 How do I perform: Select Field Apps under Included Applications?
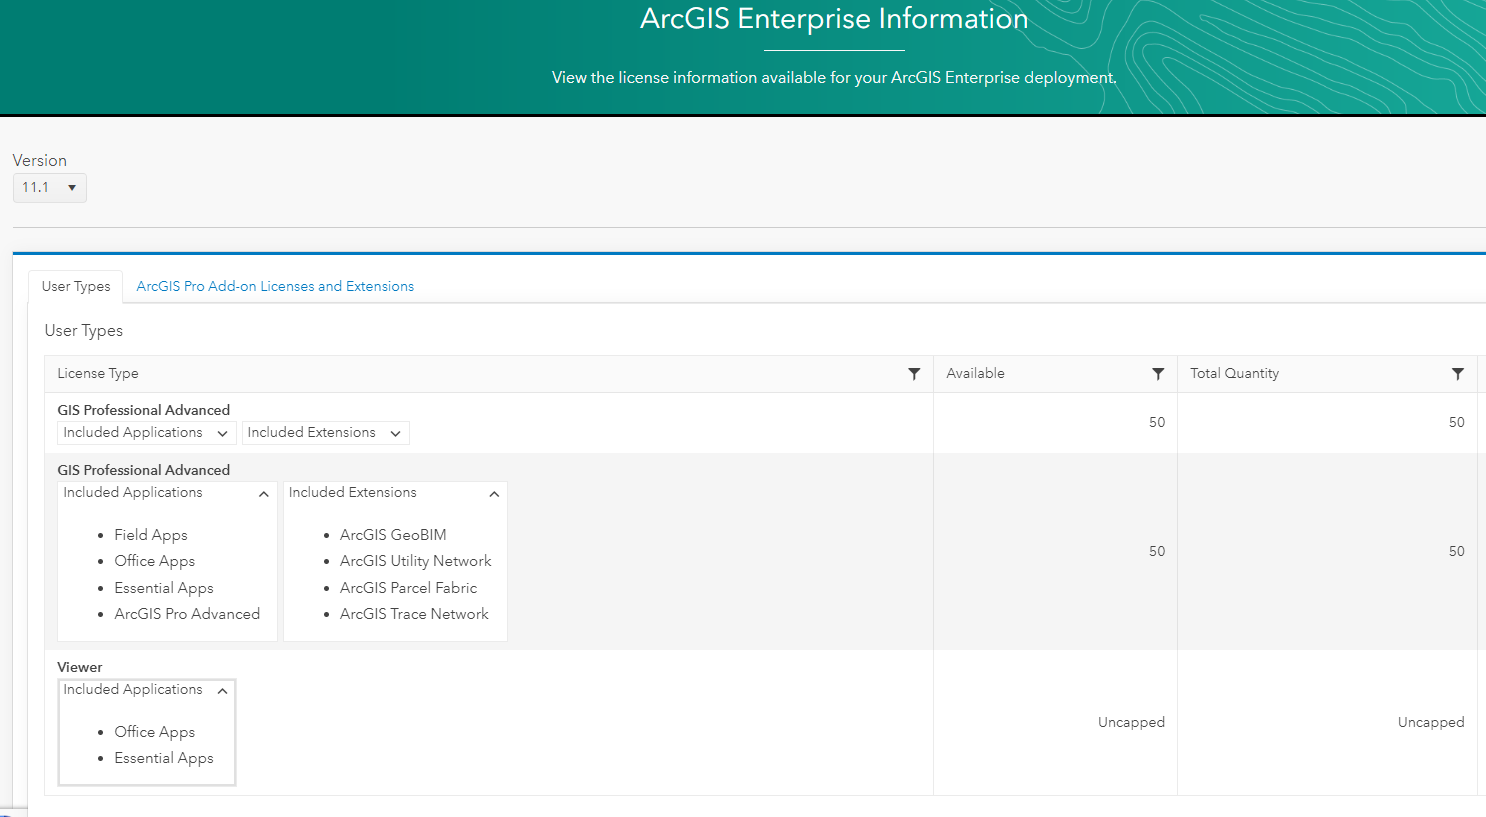click(151, 534)
